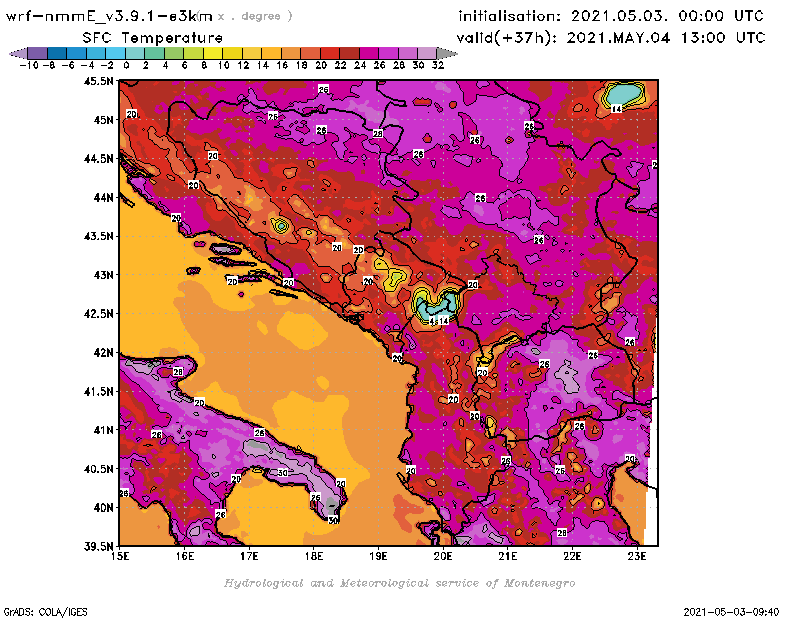Pick the green legend swatch between 4 and 6
Image resolution: width=800 pixels, height=618 pixels.
coord(174,53)
